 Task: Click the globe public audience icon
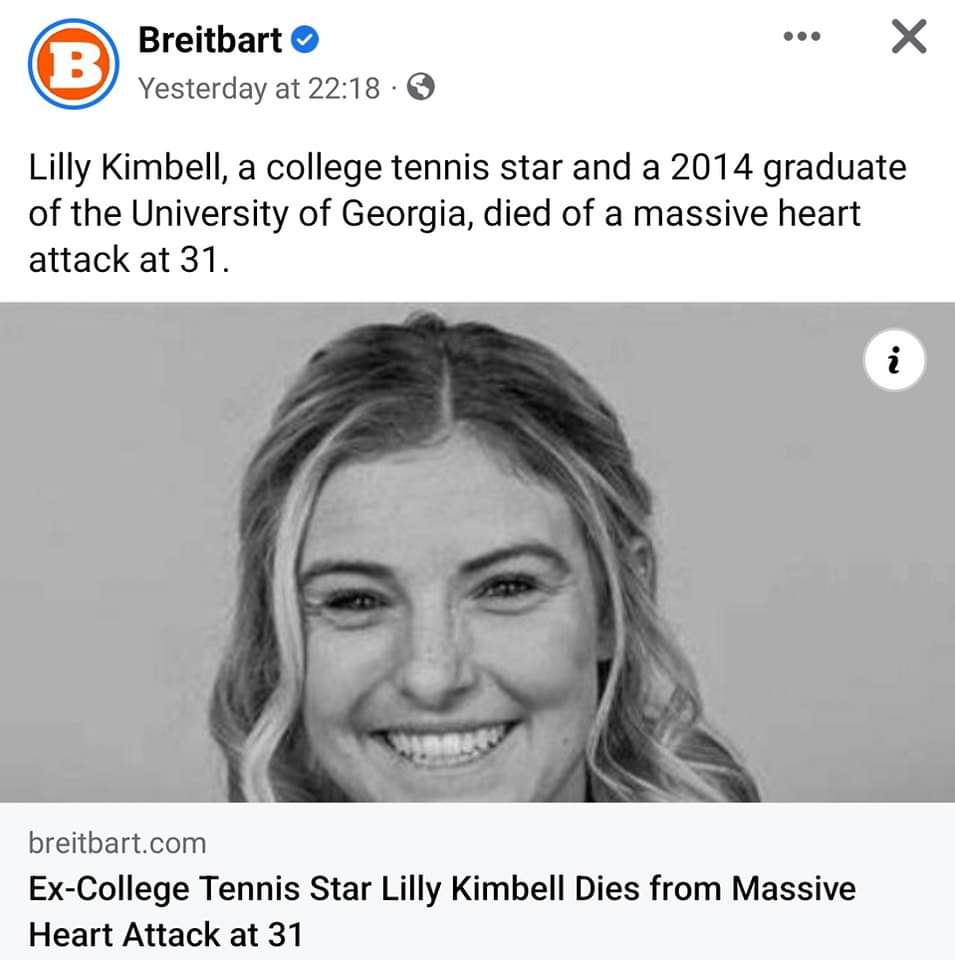click(422, 89)
